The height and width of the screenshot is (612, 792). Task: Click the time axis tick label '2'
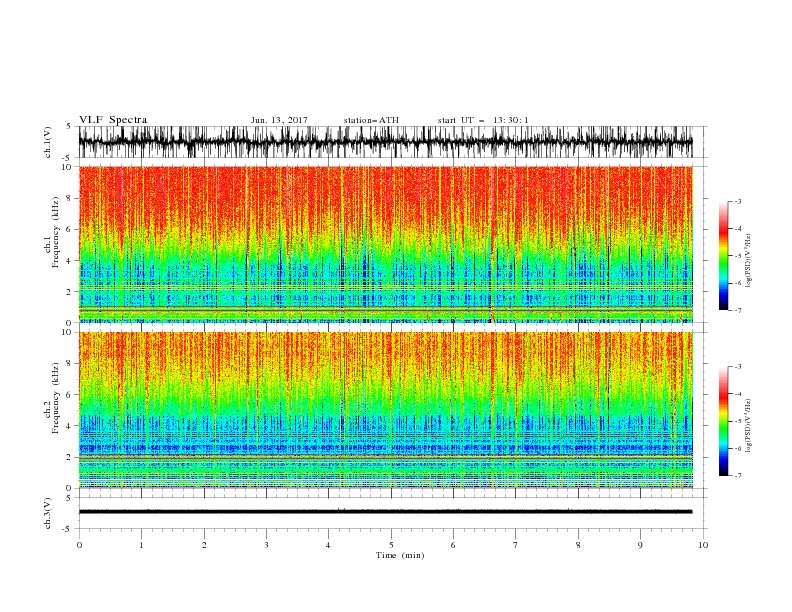tap(204, 545)
